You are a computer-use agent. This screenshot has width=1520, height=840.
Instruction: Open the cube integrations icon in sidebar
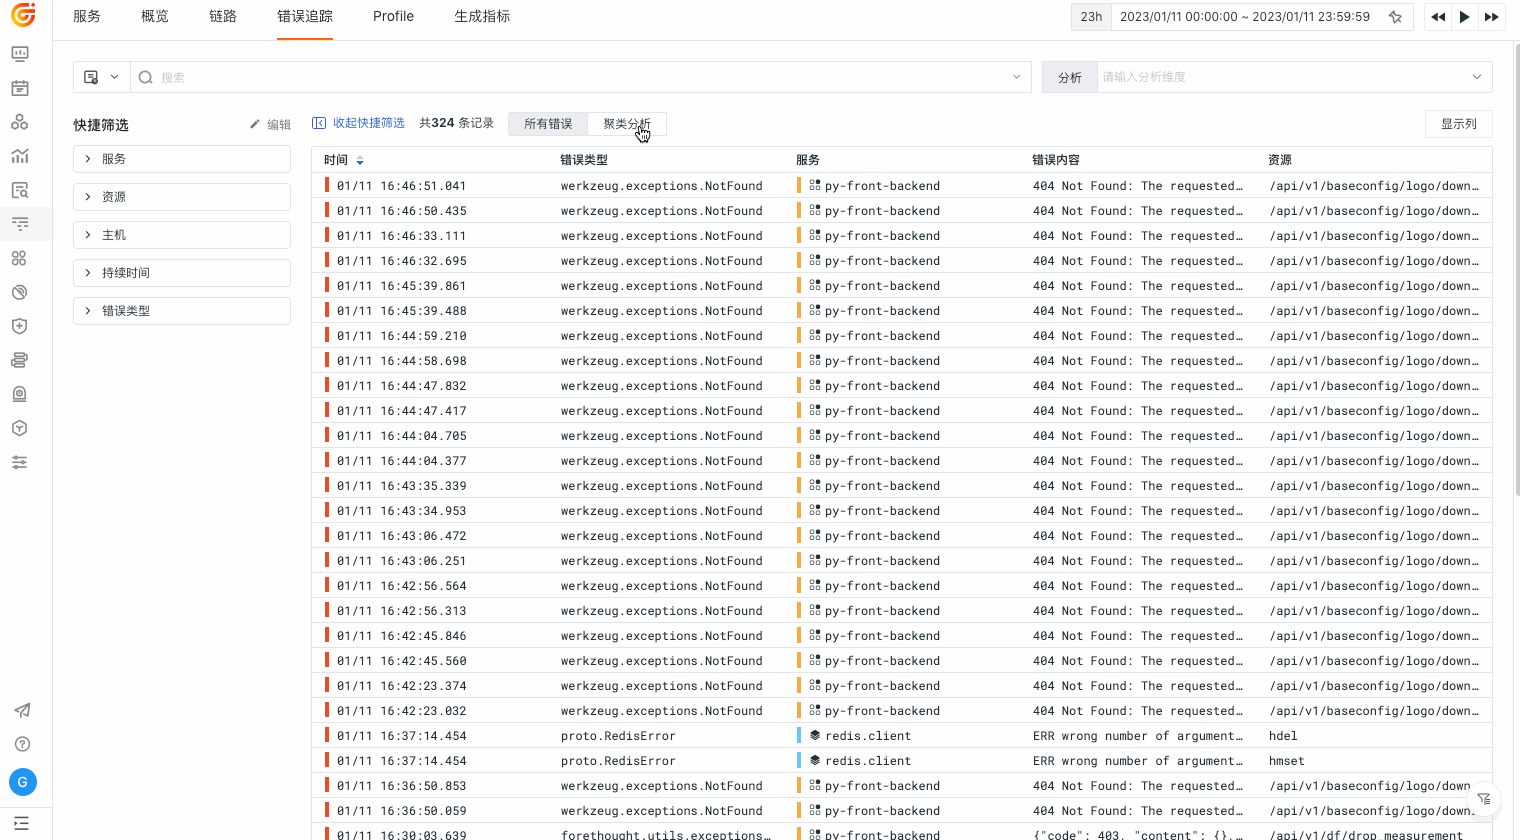[x=20, y=428]
